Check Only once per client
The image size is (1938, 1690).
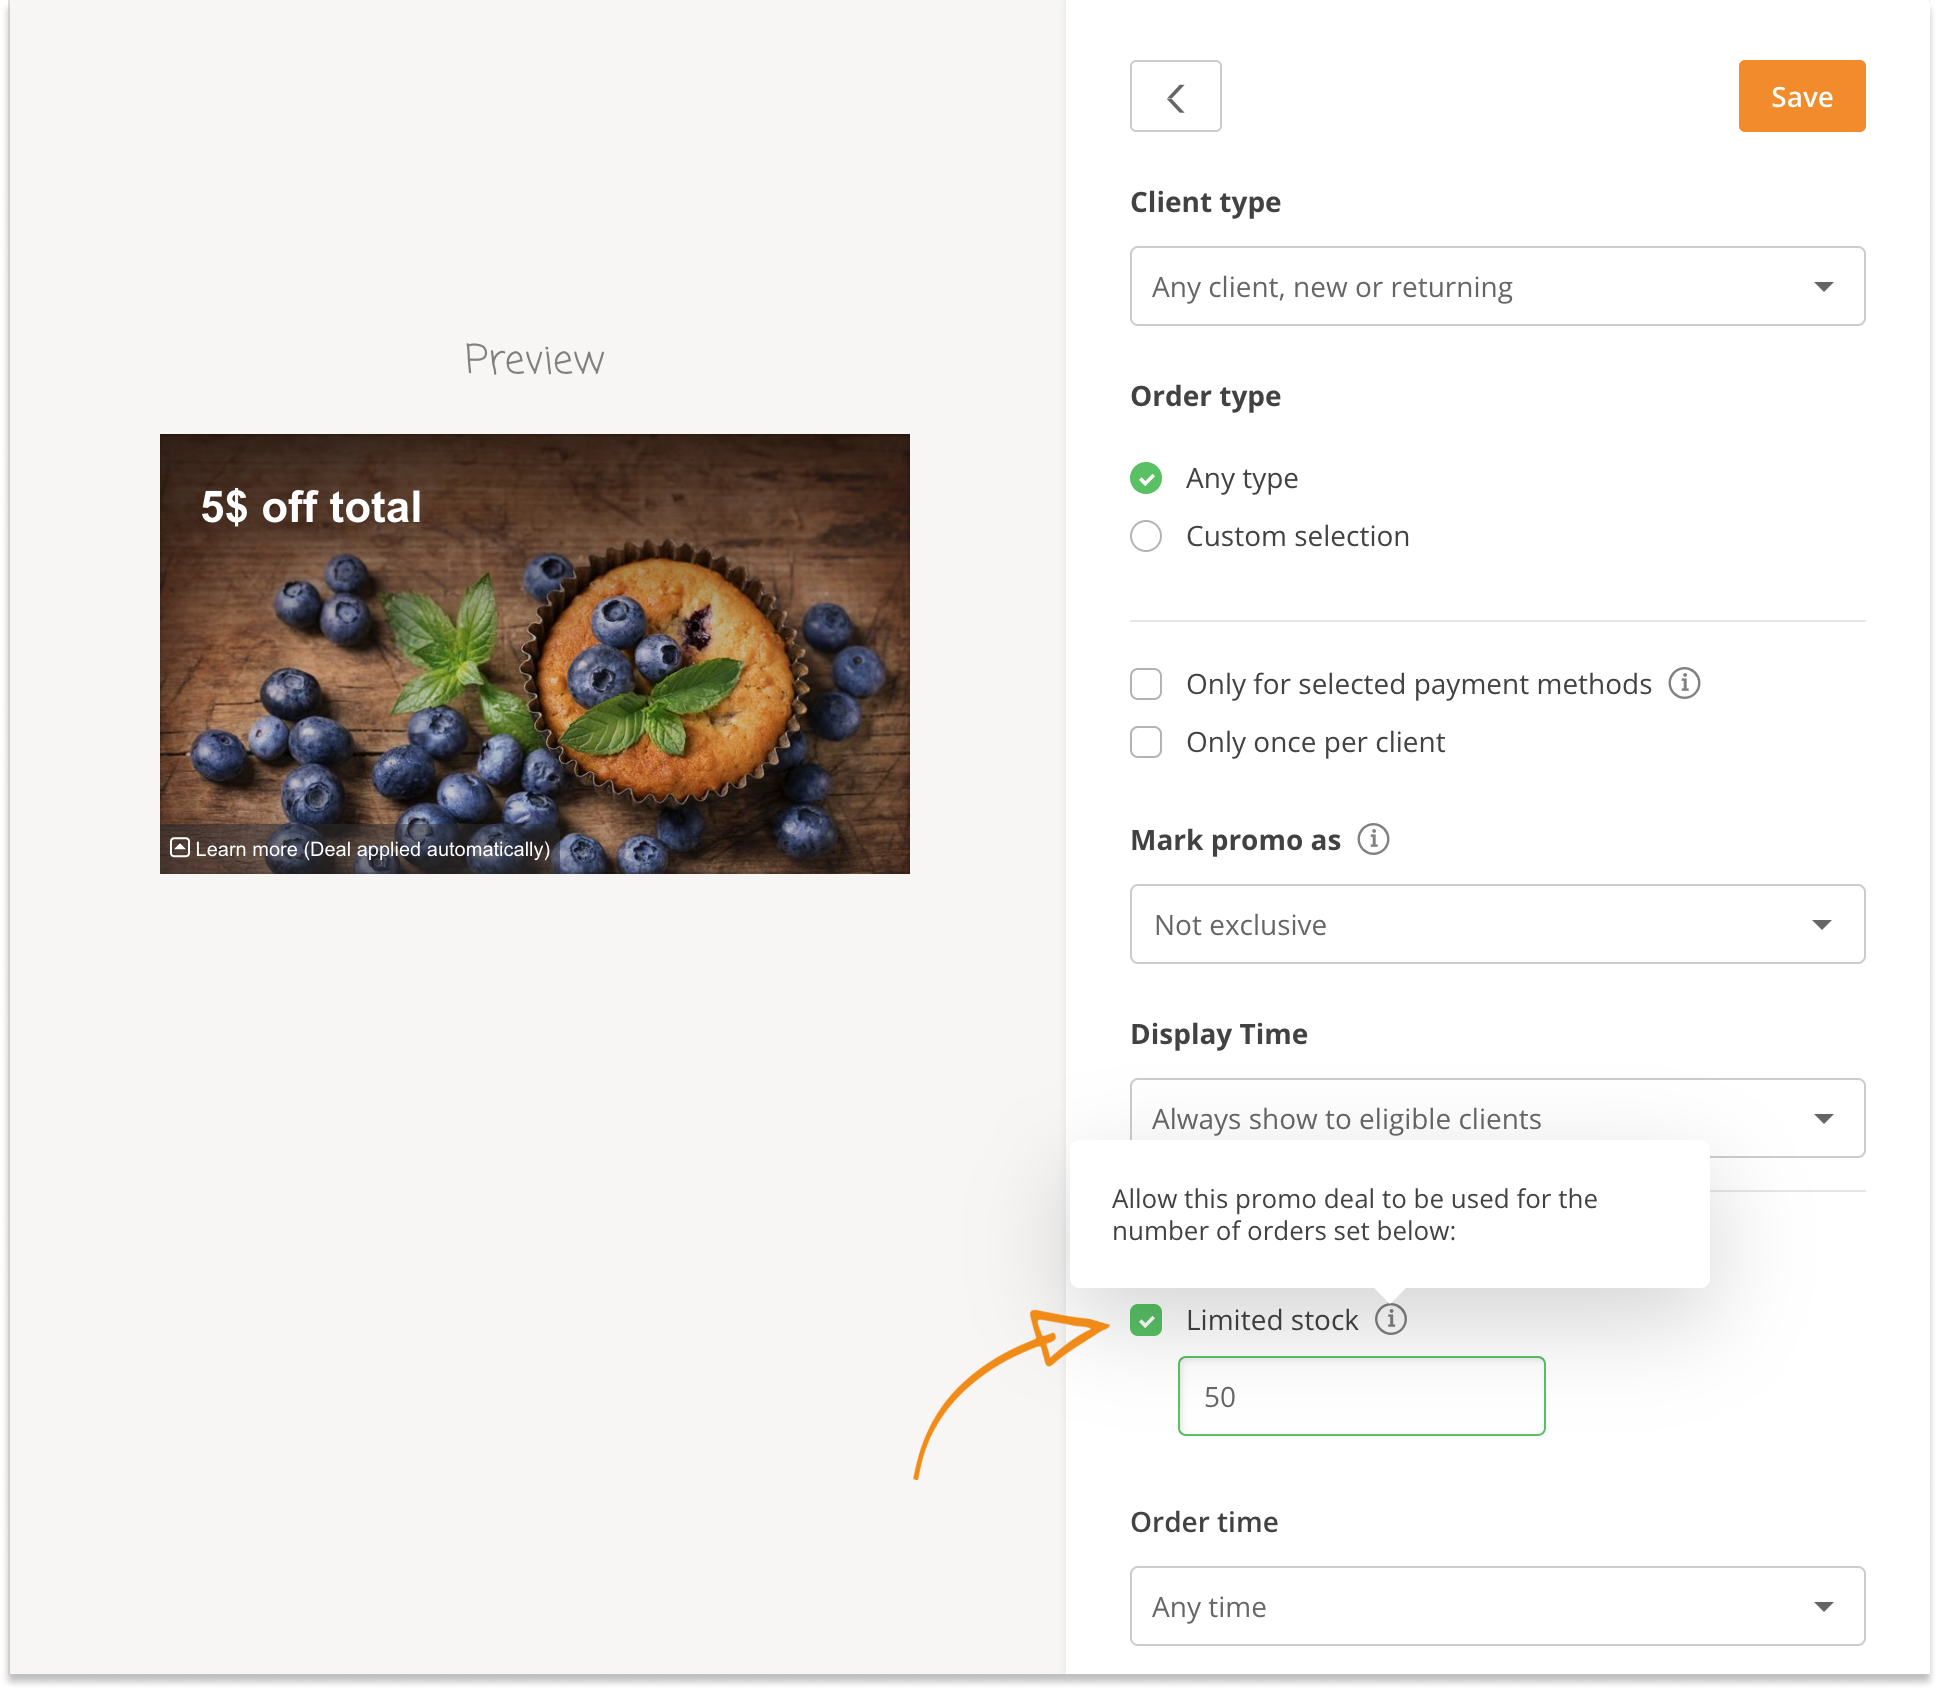coord(1146,742)
